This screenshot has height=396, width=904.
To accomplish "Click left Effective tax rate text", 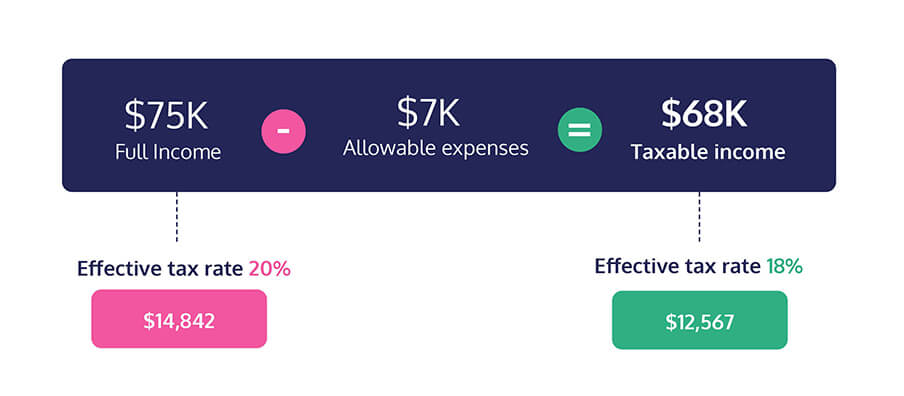I will 160,269.
